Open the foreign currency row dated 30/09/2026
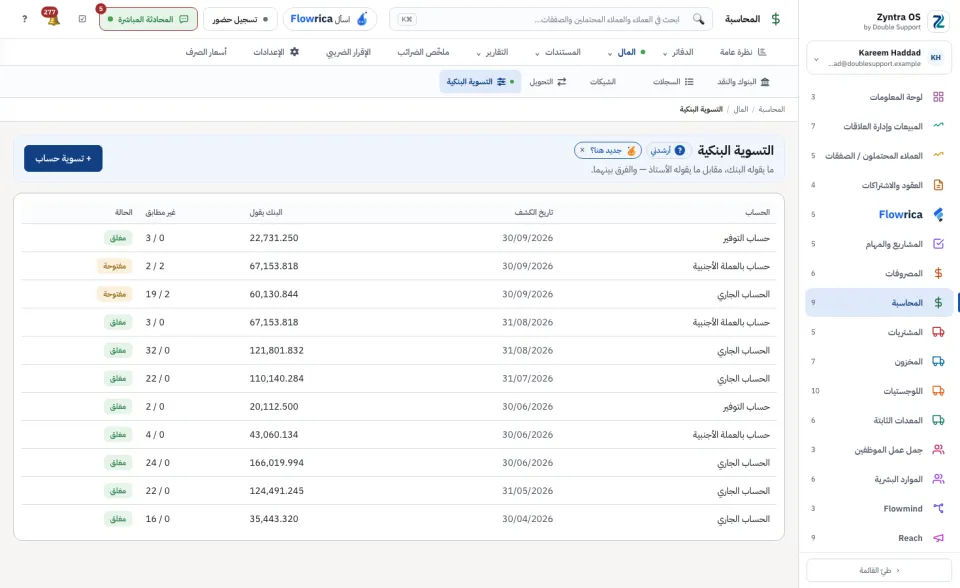This screenshot has height=588, width=960. [399, 266]
